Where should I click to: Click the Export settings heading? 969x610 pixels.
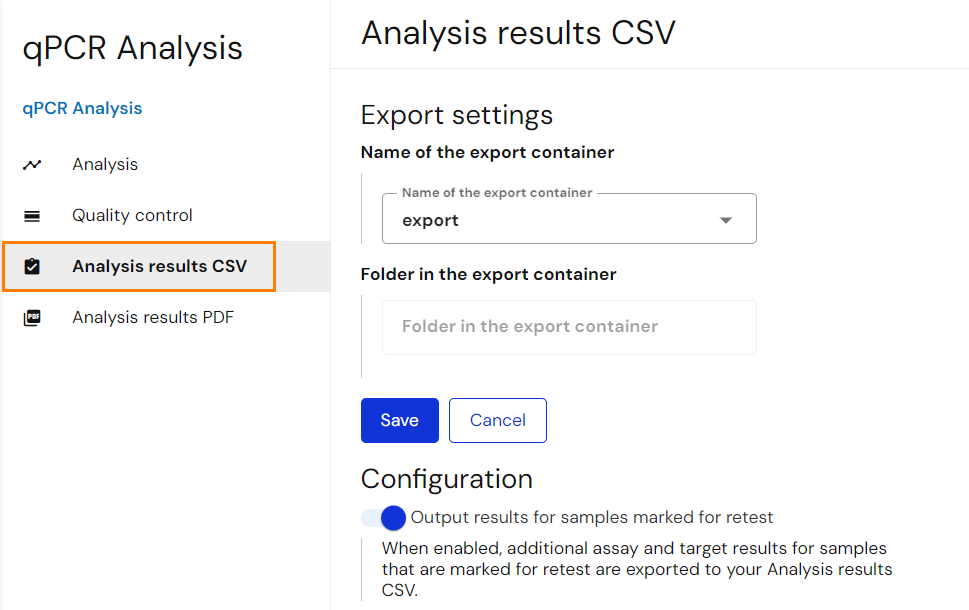click(457, 115)
